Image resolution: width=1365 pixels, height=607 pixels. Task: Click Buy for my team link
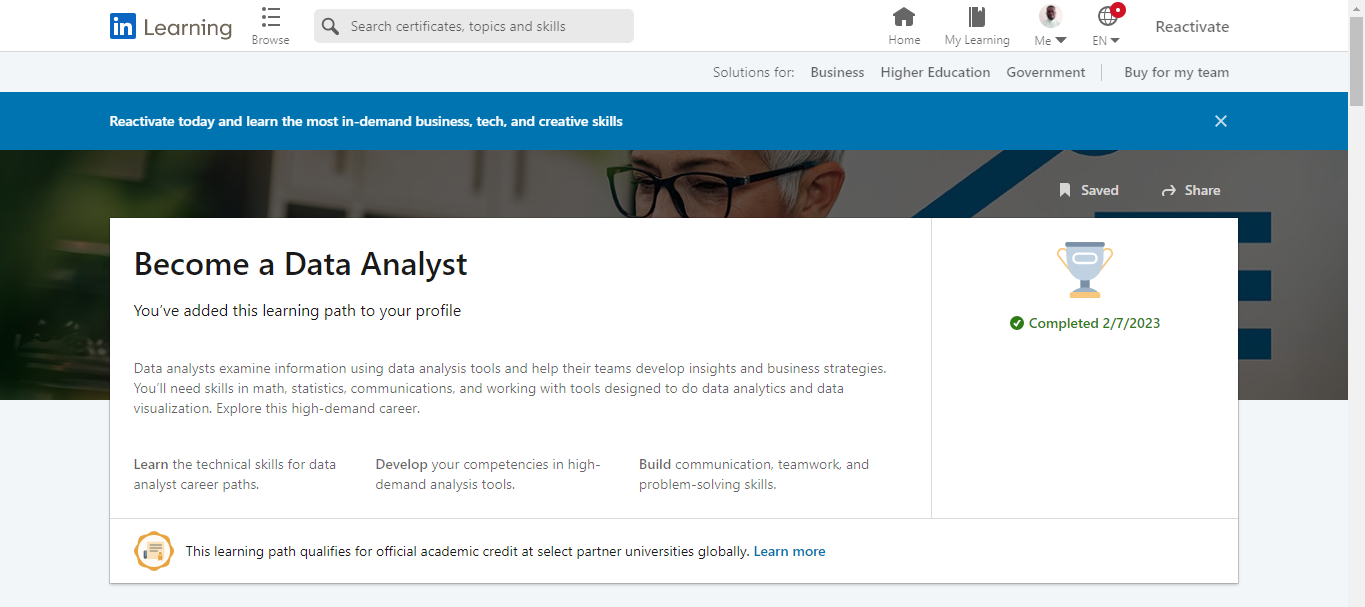tap(1177, 72)
